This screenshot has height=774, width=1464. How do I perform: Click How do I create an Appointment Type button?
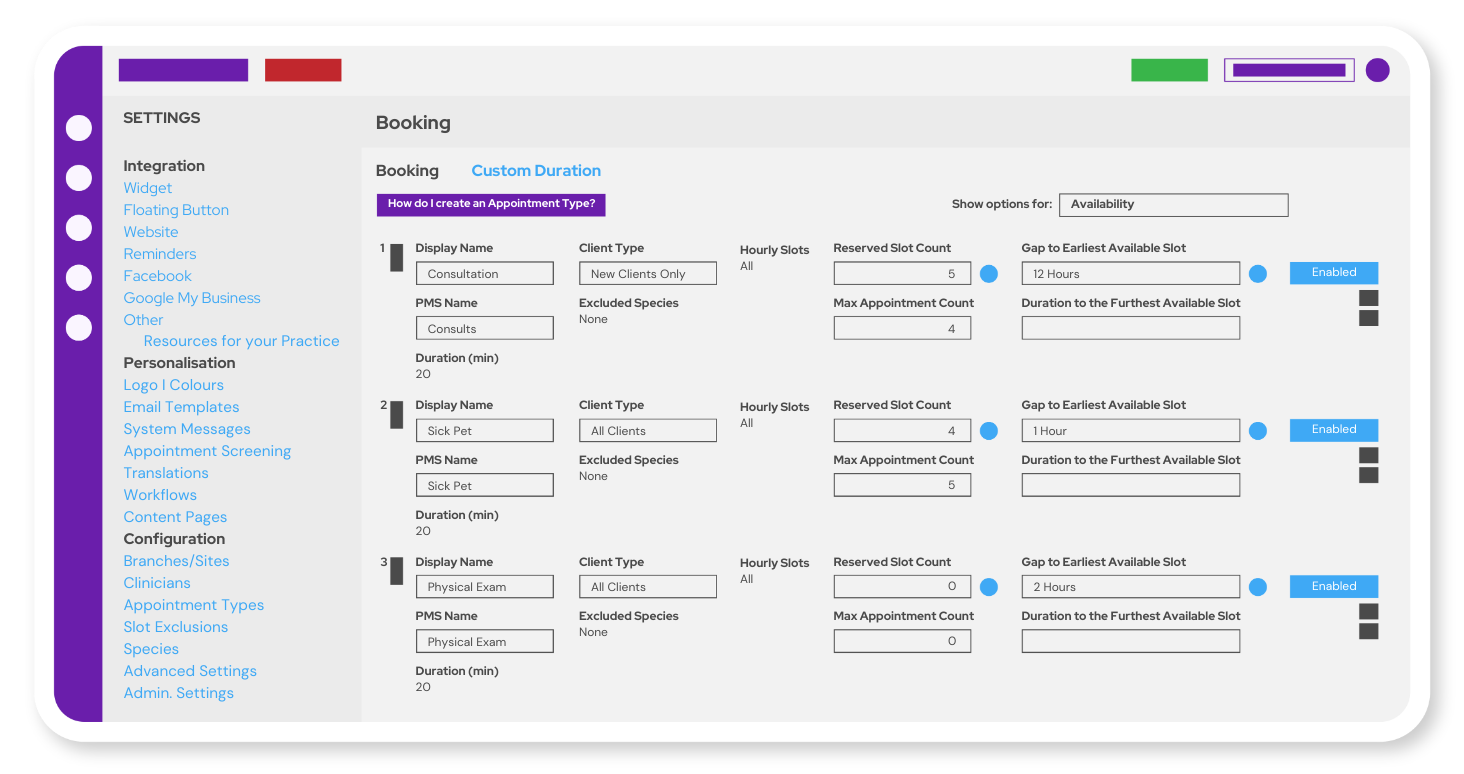pyautogui.click(x=491, y=204)
